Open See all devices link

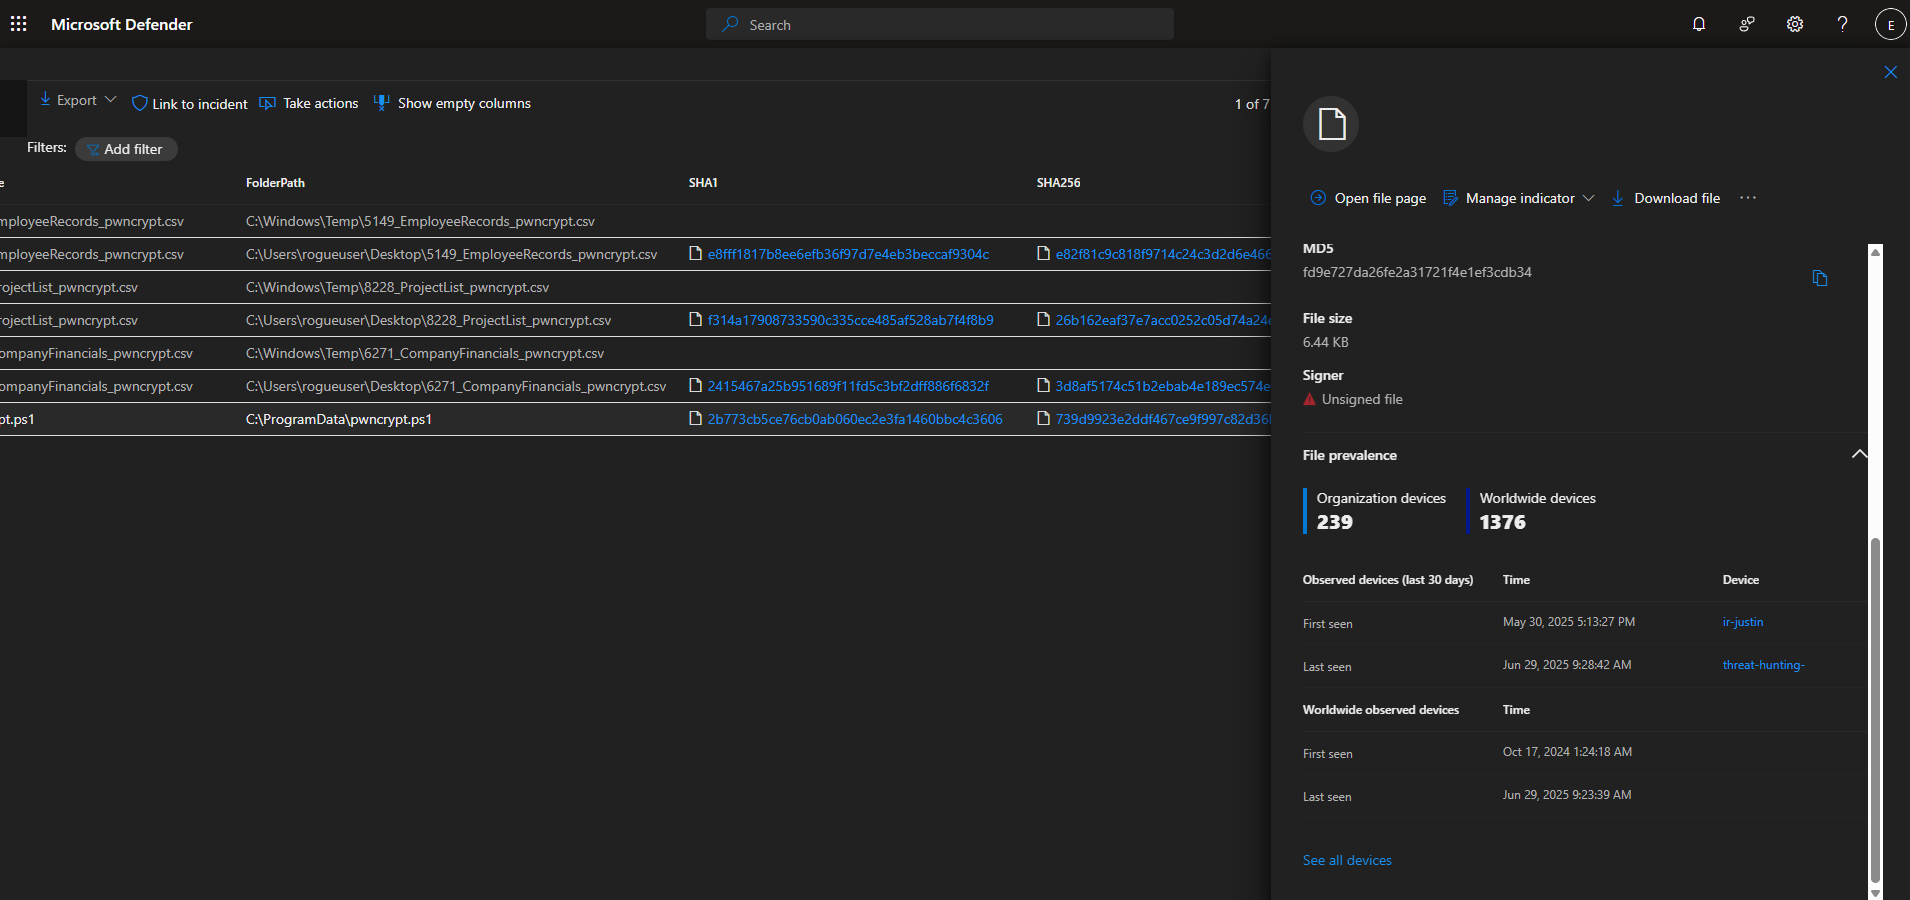[x=1347, y=860]
